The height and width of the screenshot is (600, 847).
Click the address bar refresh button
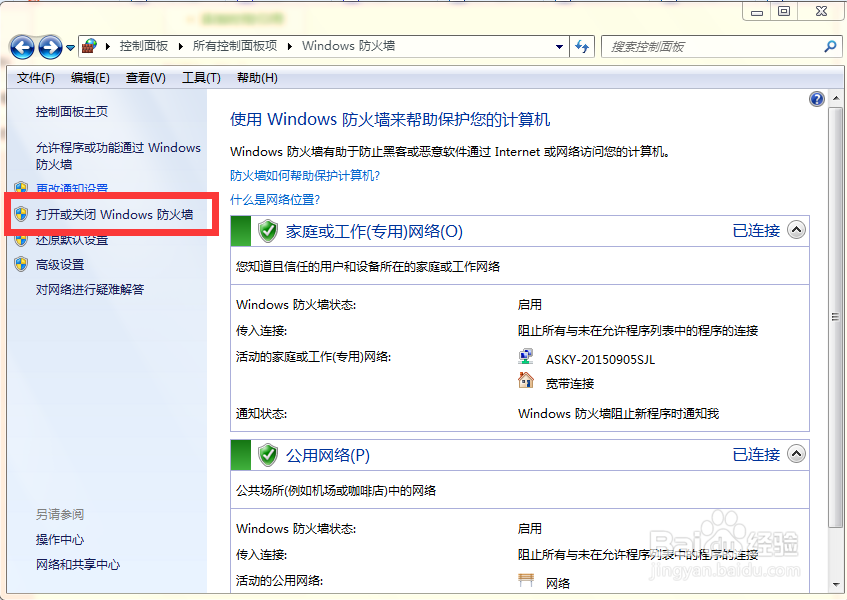pos(582,46)
